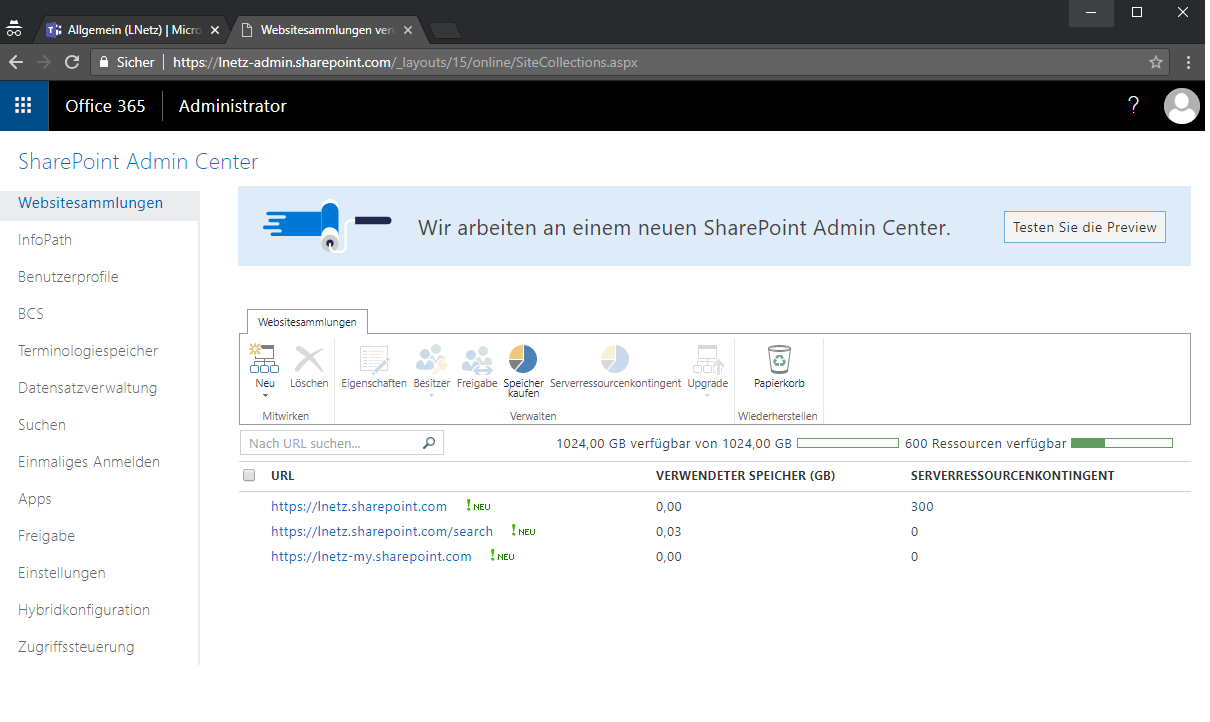Expand the Neu dropdown arrow
The width and height of the screenshot is (1210, 722).
pyautogui.click(x=265, y=396)
